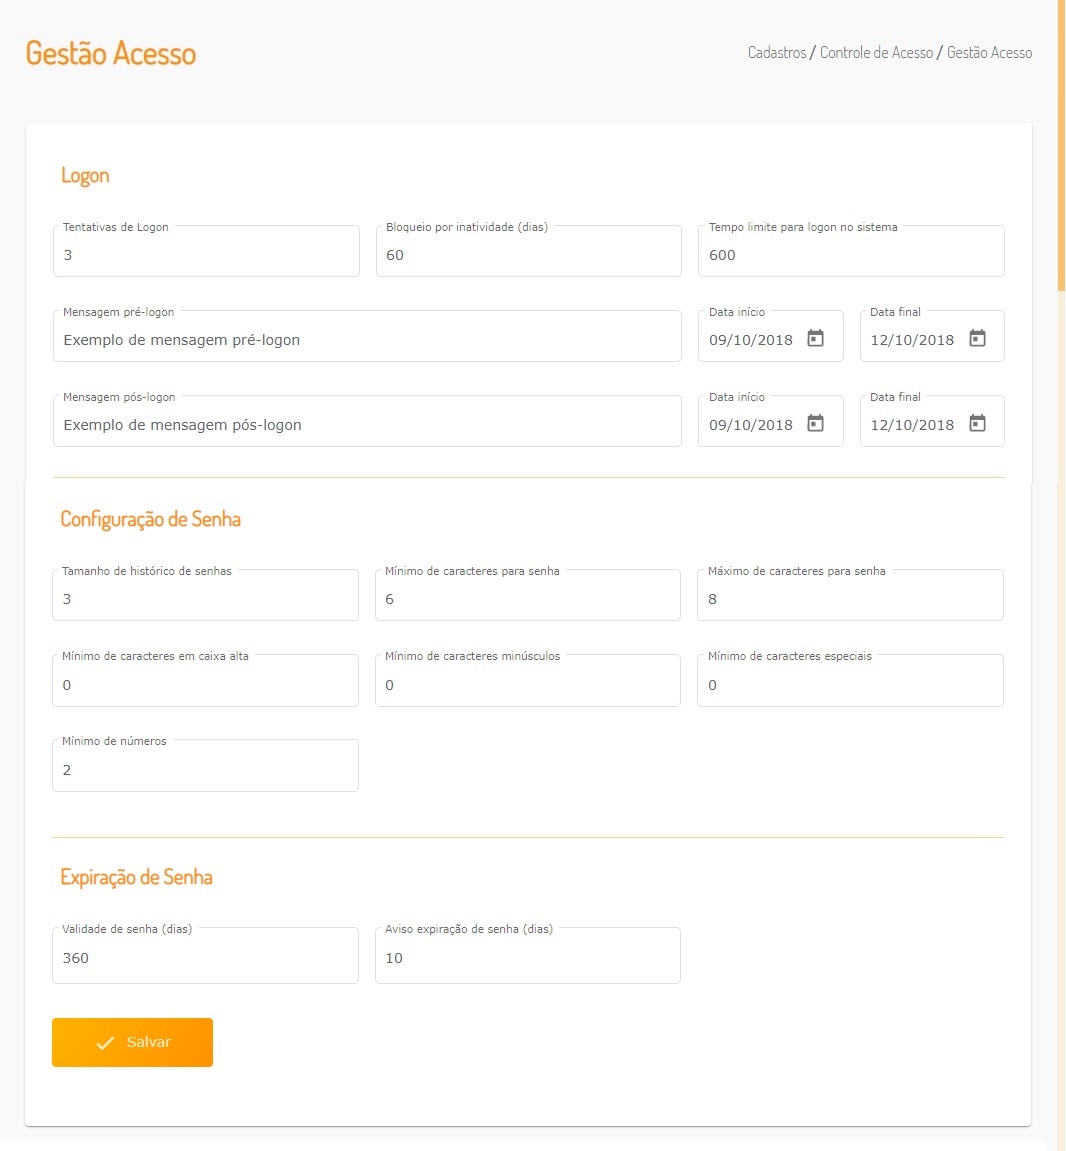The image size is (1066, 1151).
Task: Edit the Mínimo de números field
Action: point(205,770)
